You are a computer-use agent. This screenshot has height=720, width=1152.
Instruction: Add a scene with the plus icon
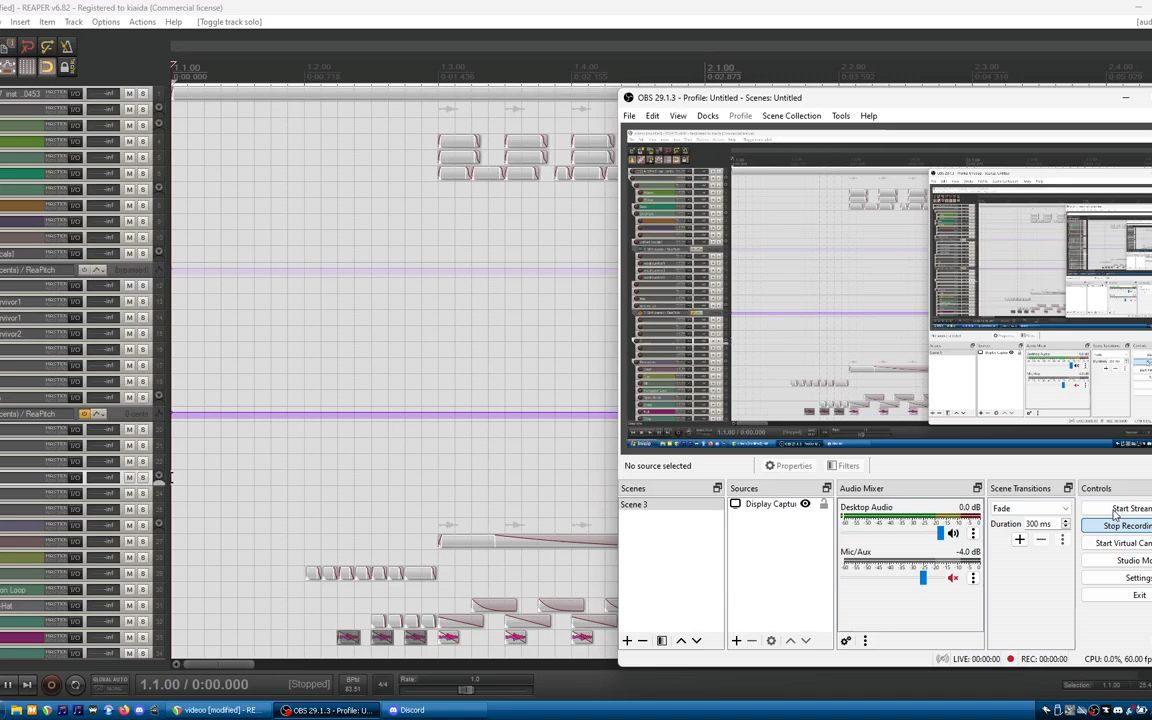coord(627,641)
